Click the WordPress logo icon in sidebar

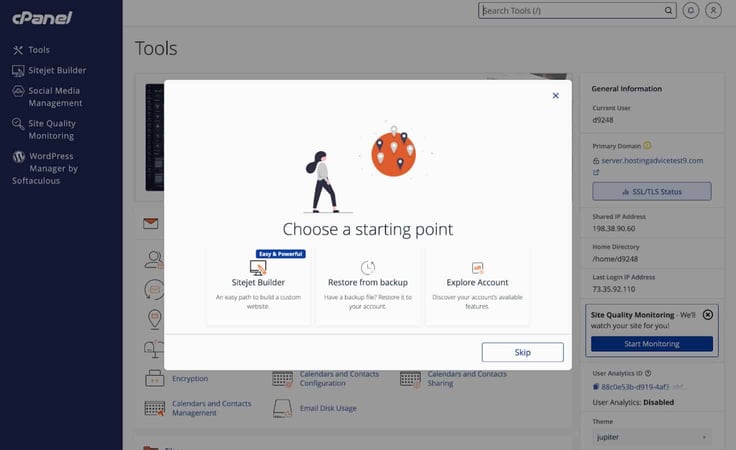[x=19, y=156]
